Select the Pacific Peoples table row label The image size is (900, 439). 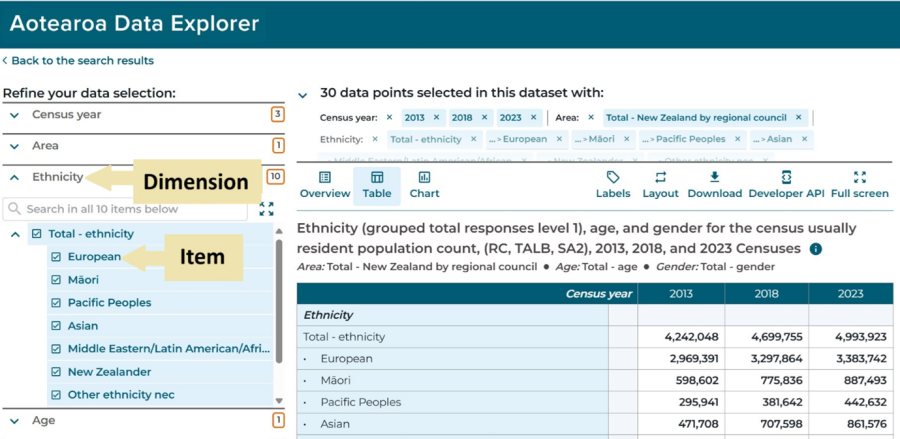point(361,402)
